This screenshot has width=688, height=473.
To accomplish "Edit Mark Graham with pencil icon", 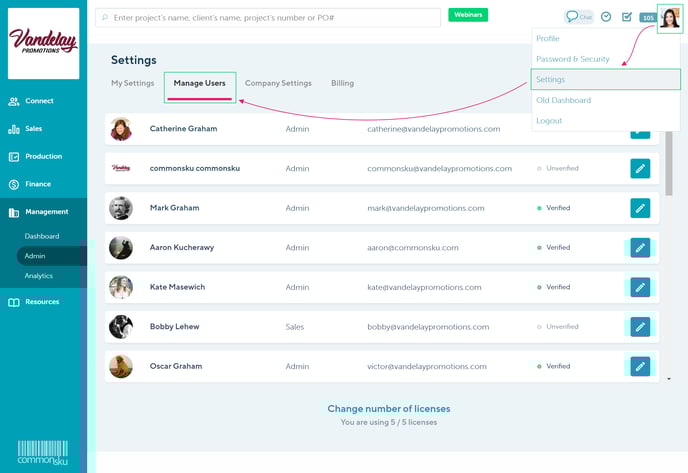I will coord(640,208).
